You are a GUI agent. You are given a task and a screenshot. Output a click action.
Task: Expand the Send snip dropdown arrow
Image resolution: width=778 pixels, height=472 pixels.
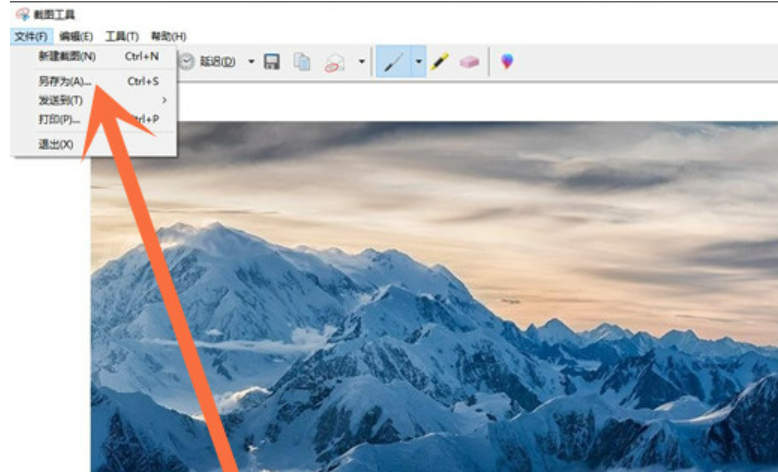(361, 62)
